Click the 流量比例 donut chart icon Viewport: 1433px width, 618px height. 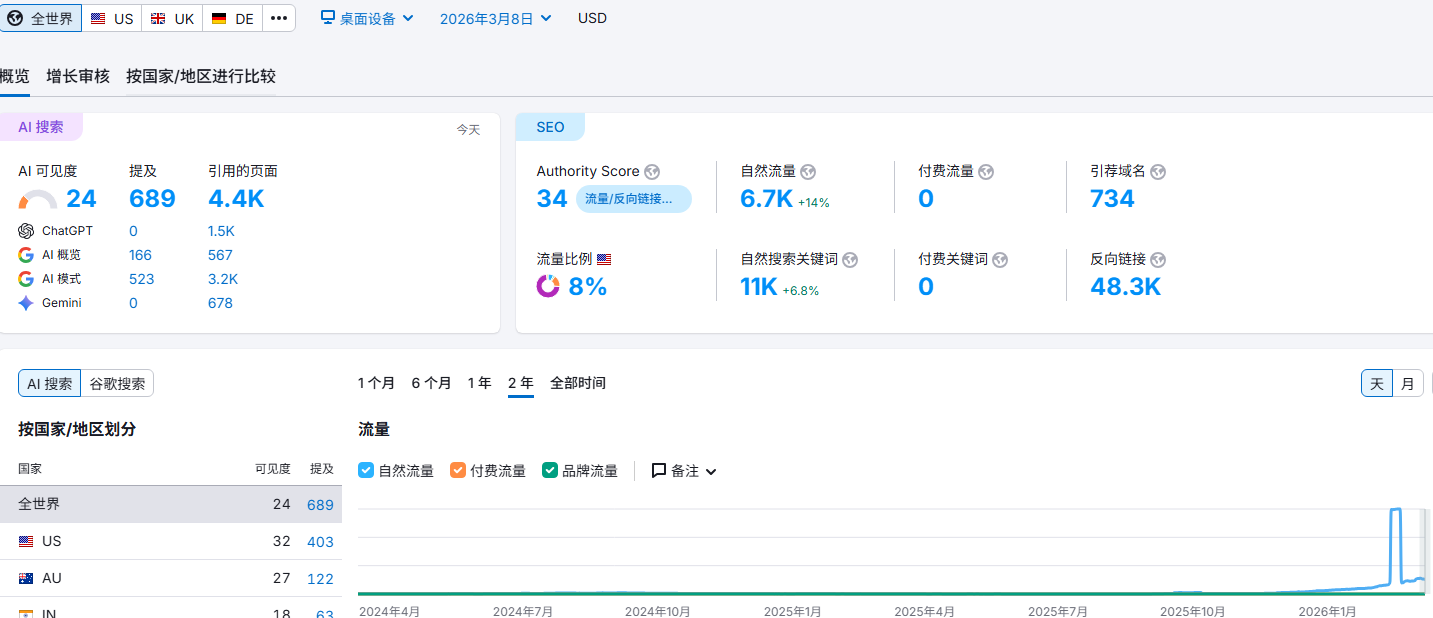point(548,287)
